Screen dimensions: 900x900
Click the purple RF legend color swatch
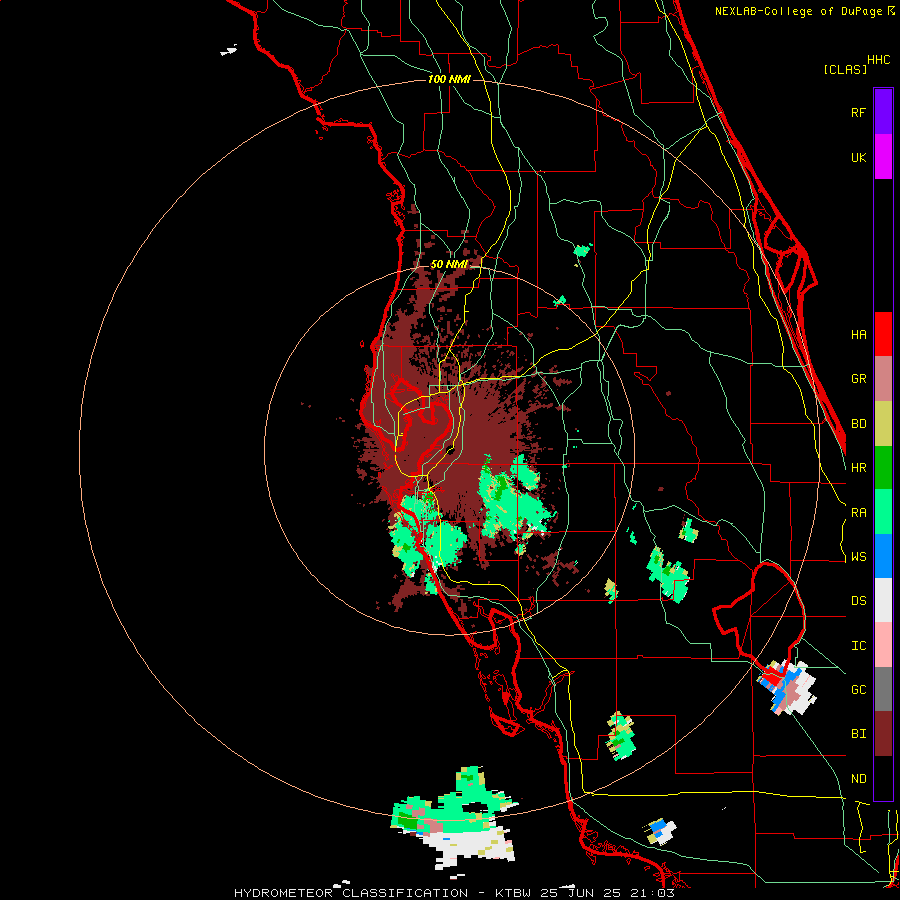(x=883, y=112)
